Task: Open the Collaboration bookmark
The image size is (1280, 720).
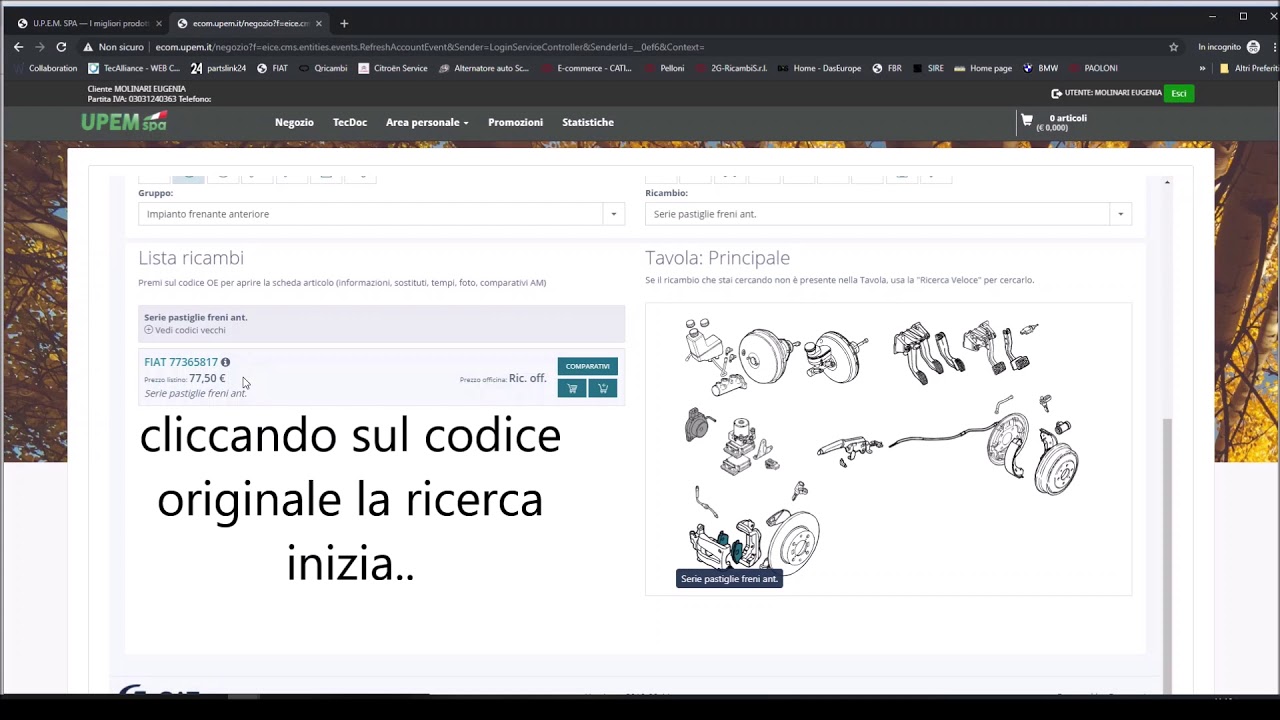Action: [45, 68]
